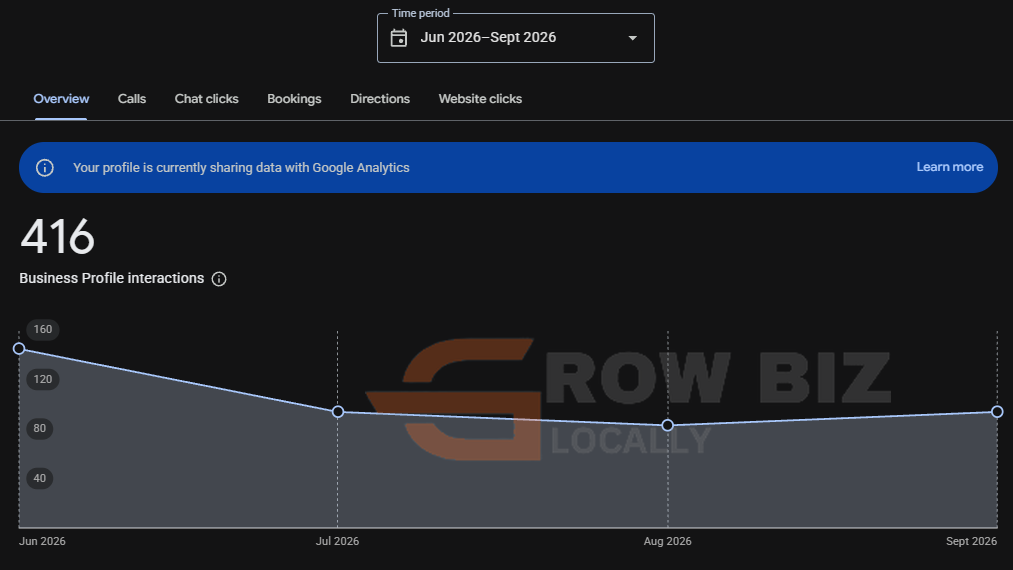Click the Google Analytics sharing message text
Viewport: 1013px width, 570px height.
(241, 168)
